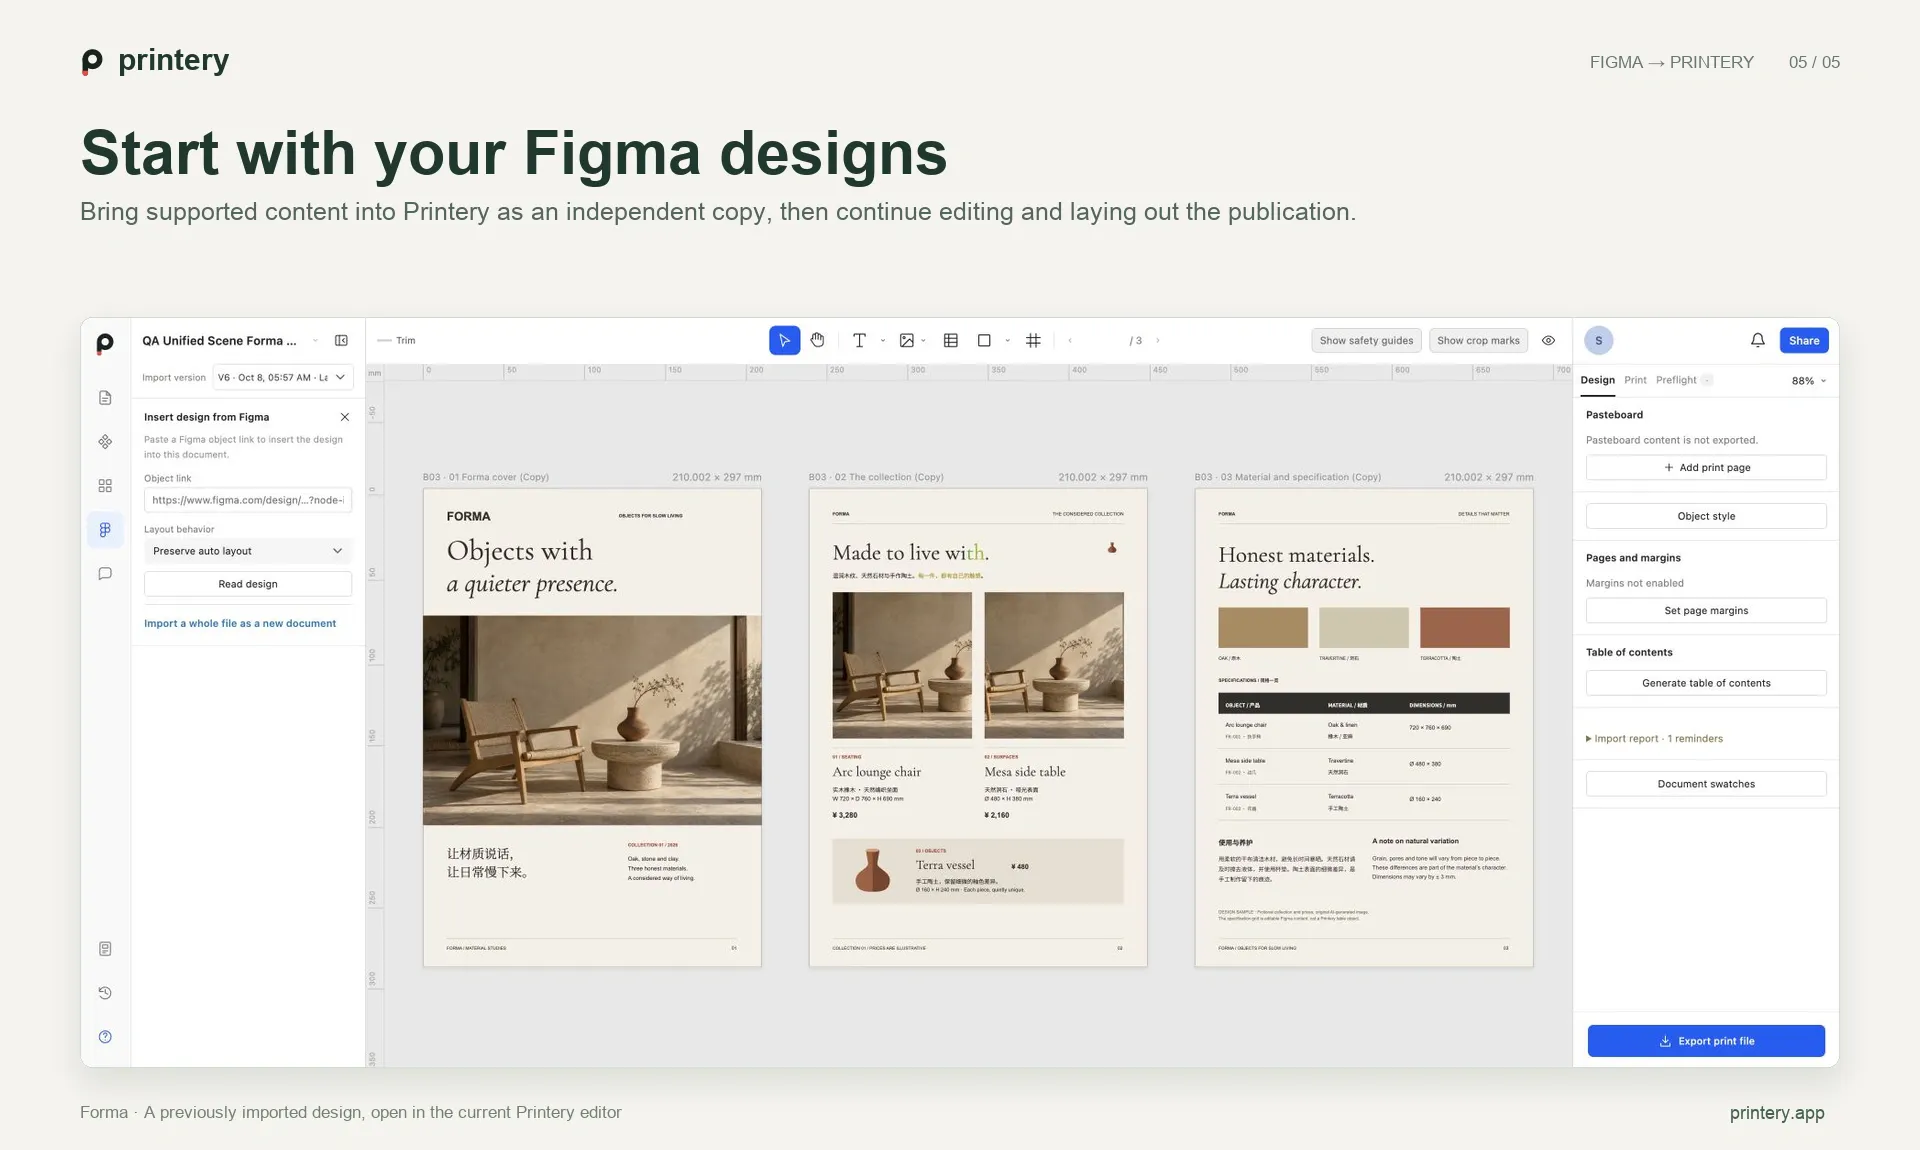
Task: Open the Import version dropdown
Action: point(283,378)
